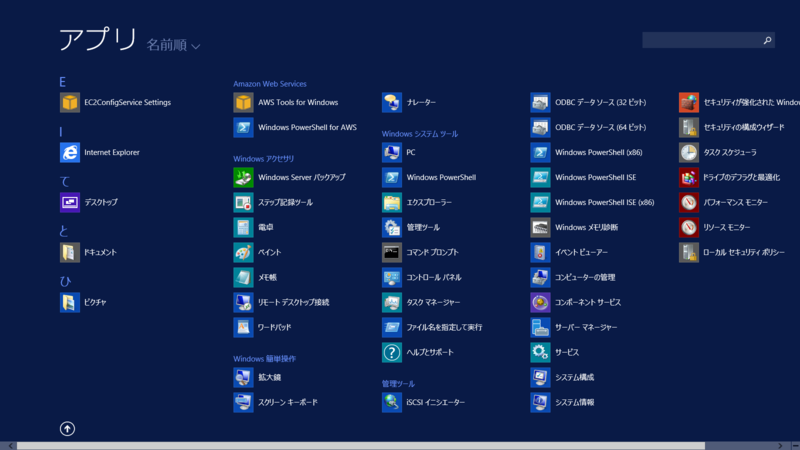The width and height of the screenshot is (800, 450).
Task: Open 拡大鏡 magnifier icon
Action: pyautogui.click(x=243, y=378)
